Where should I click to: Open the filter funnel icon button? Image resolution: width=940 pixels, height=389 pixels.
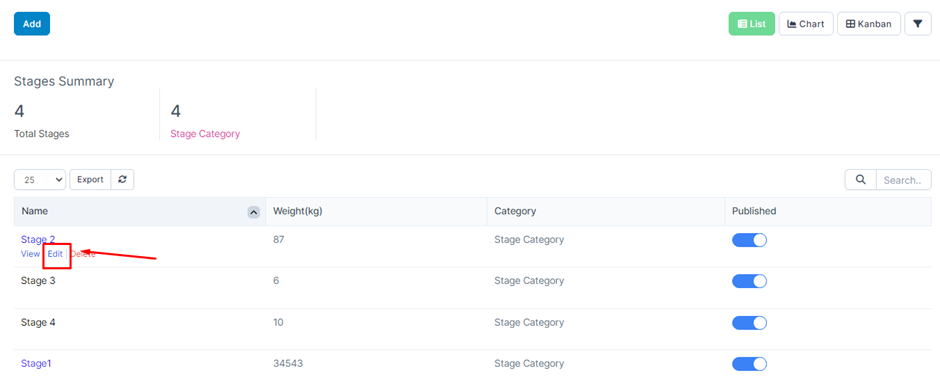pyautogui.click(x=917, y=24)
